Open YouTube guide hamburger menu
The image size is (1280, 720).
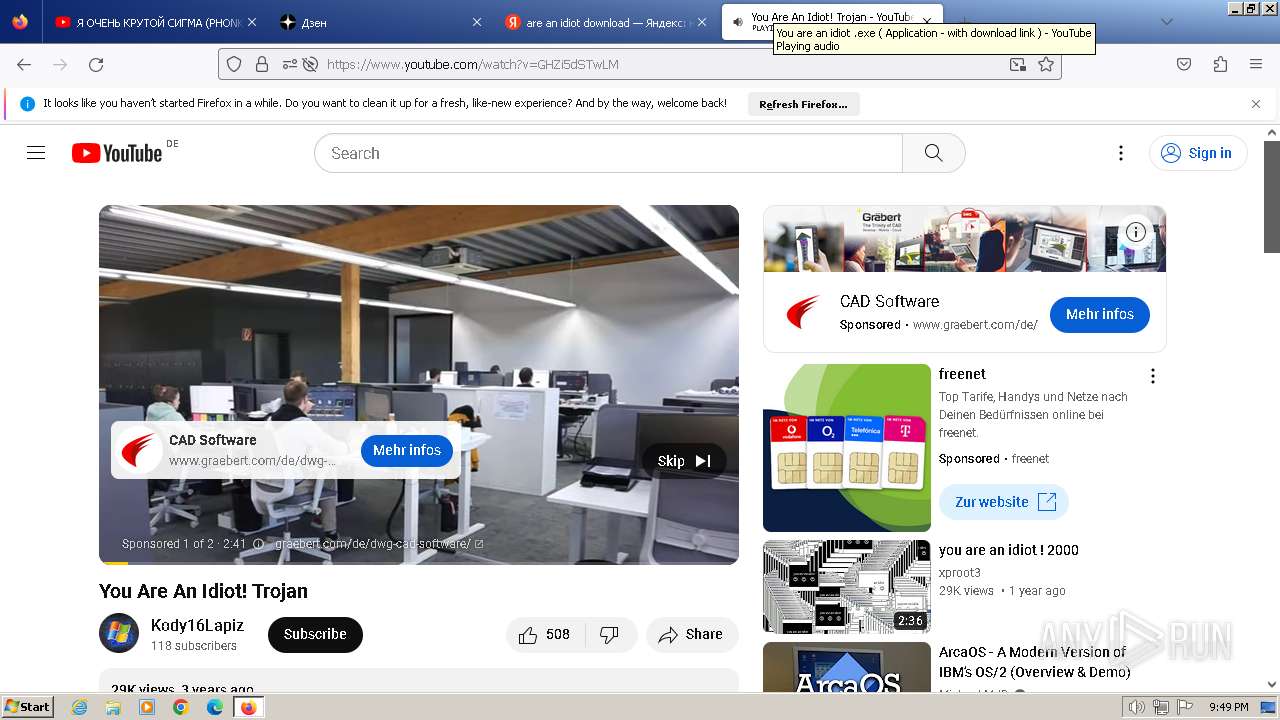pyautogui.click(x=36, y=153)
